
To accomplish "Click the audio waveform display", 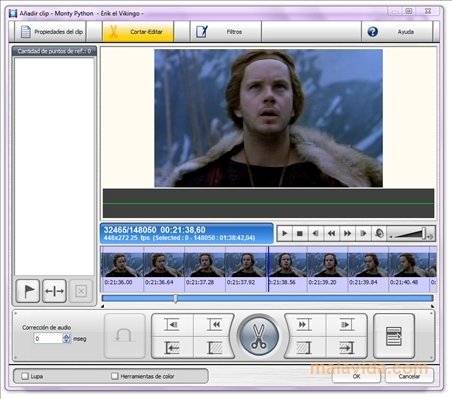I will coord(268,203).
